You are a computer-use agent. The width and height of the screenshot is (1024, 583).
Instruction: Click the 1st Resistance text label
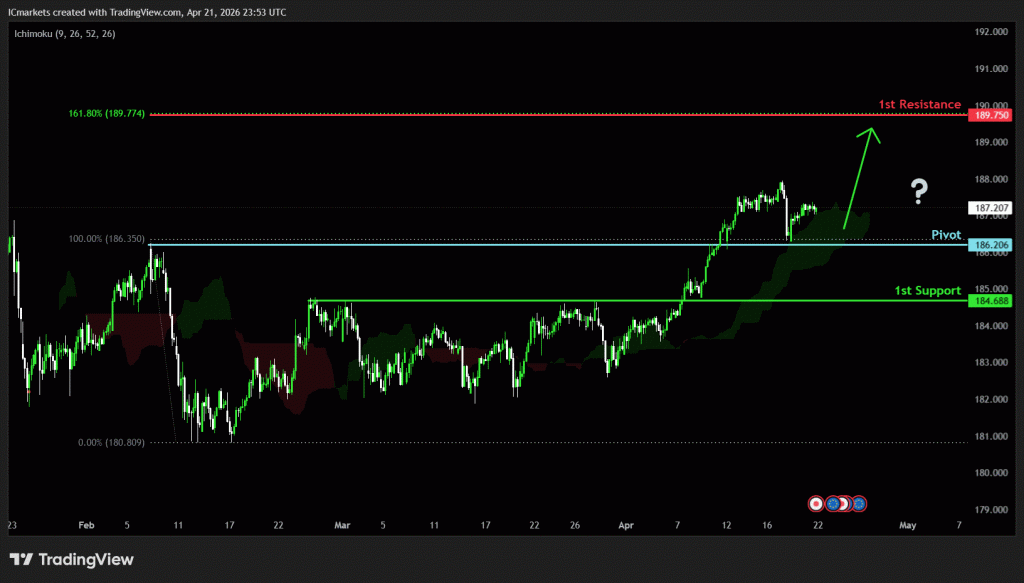pyautogui.click(x=919, y=104)
